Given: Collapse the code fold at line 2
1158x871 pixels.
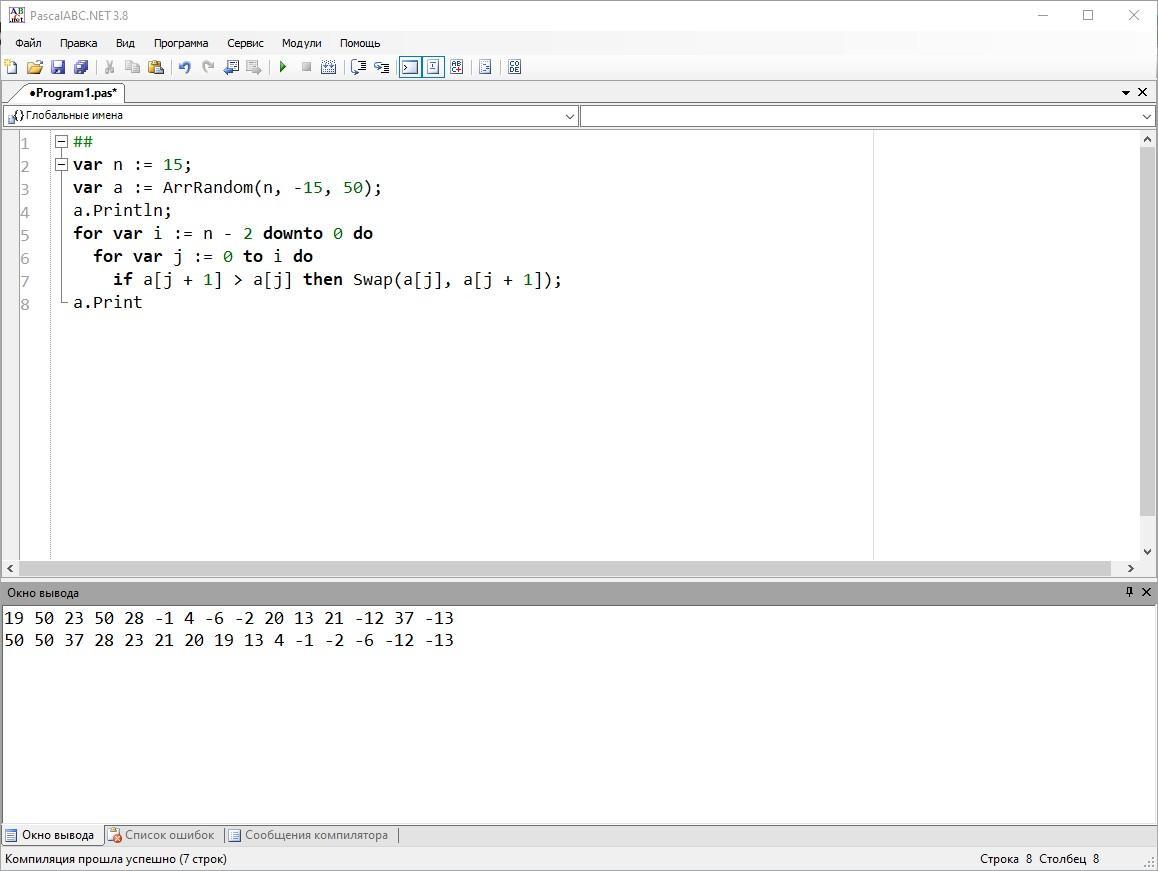Looking at the screenshot, I should point(61,165).
